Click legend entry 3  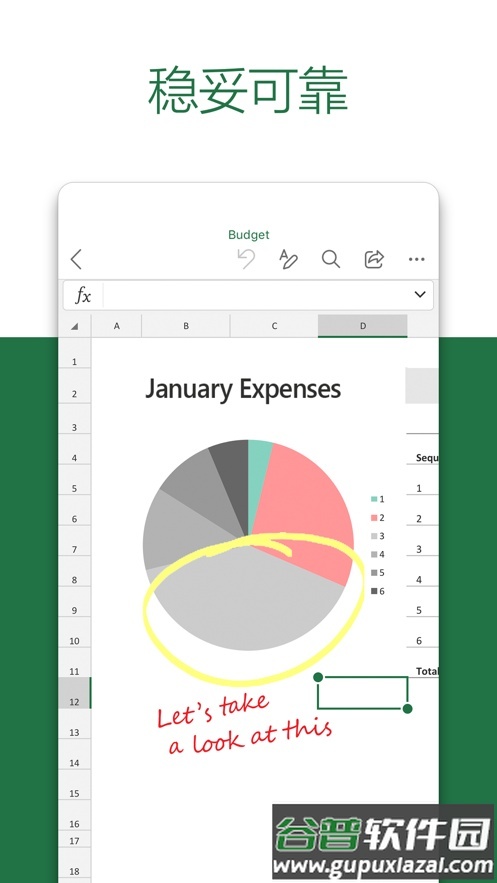[x=378, y=536]
